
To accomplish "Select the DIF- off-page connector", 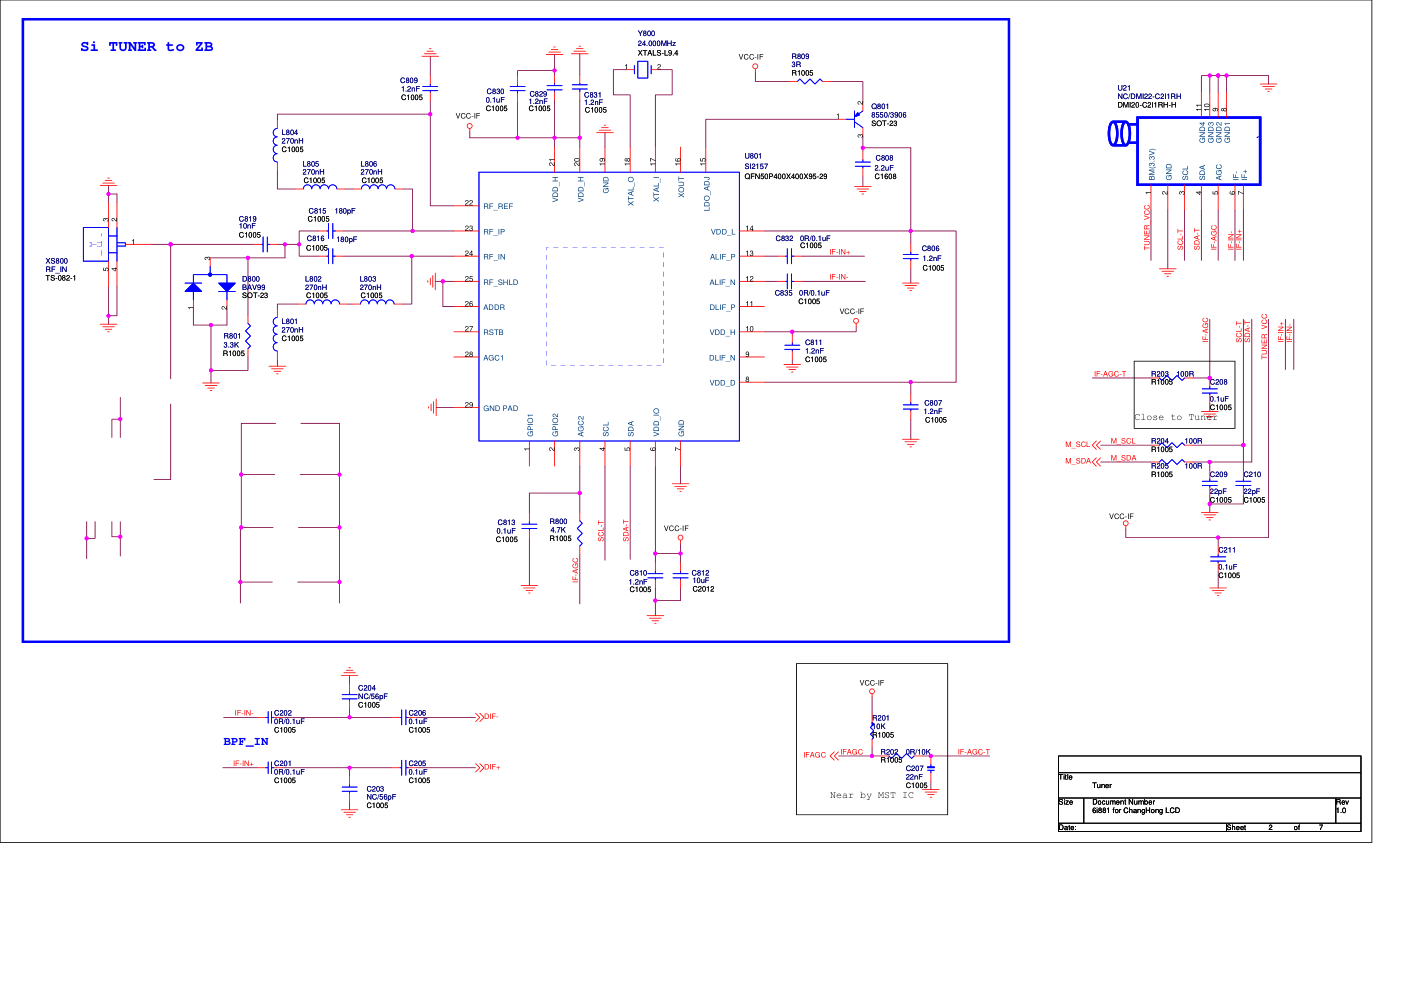I will click(486, 717).
